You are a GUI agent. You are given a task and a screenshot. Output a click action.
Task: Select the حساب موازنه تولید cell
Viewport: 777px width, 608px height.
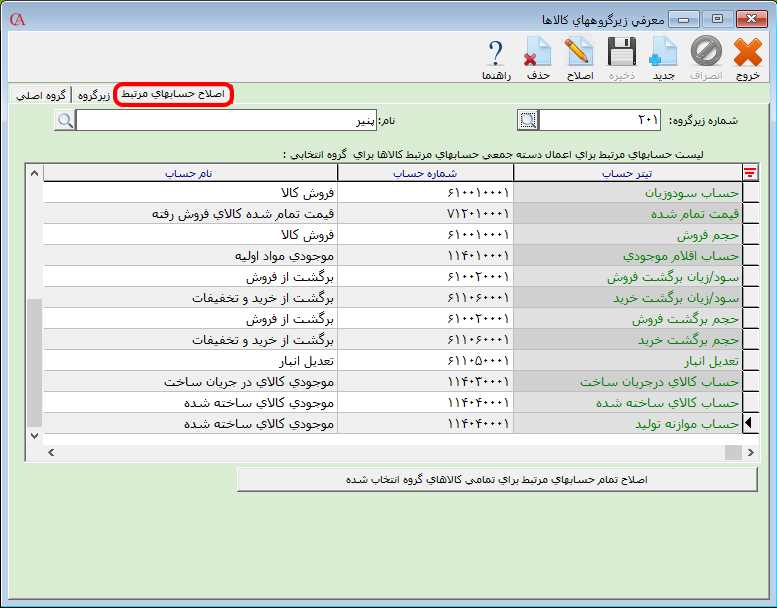[628, 424]
